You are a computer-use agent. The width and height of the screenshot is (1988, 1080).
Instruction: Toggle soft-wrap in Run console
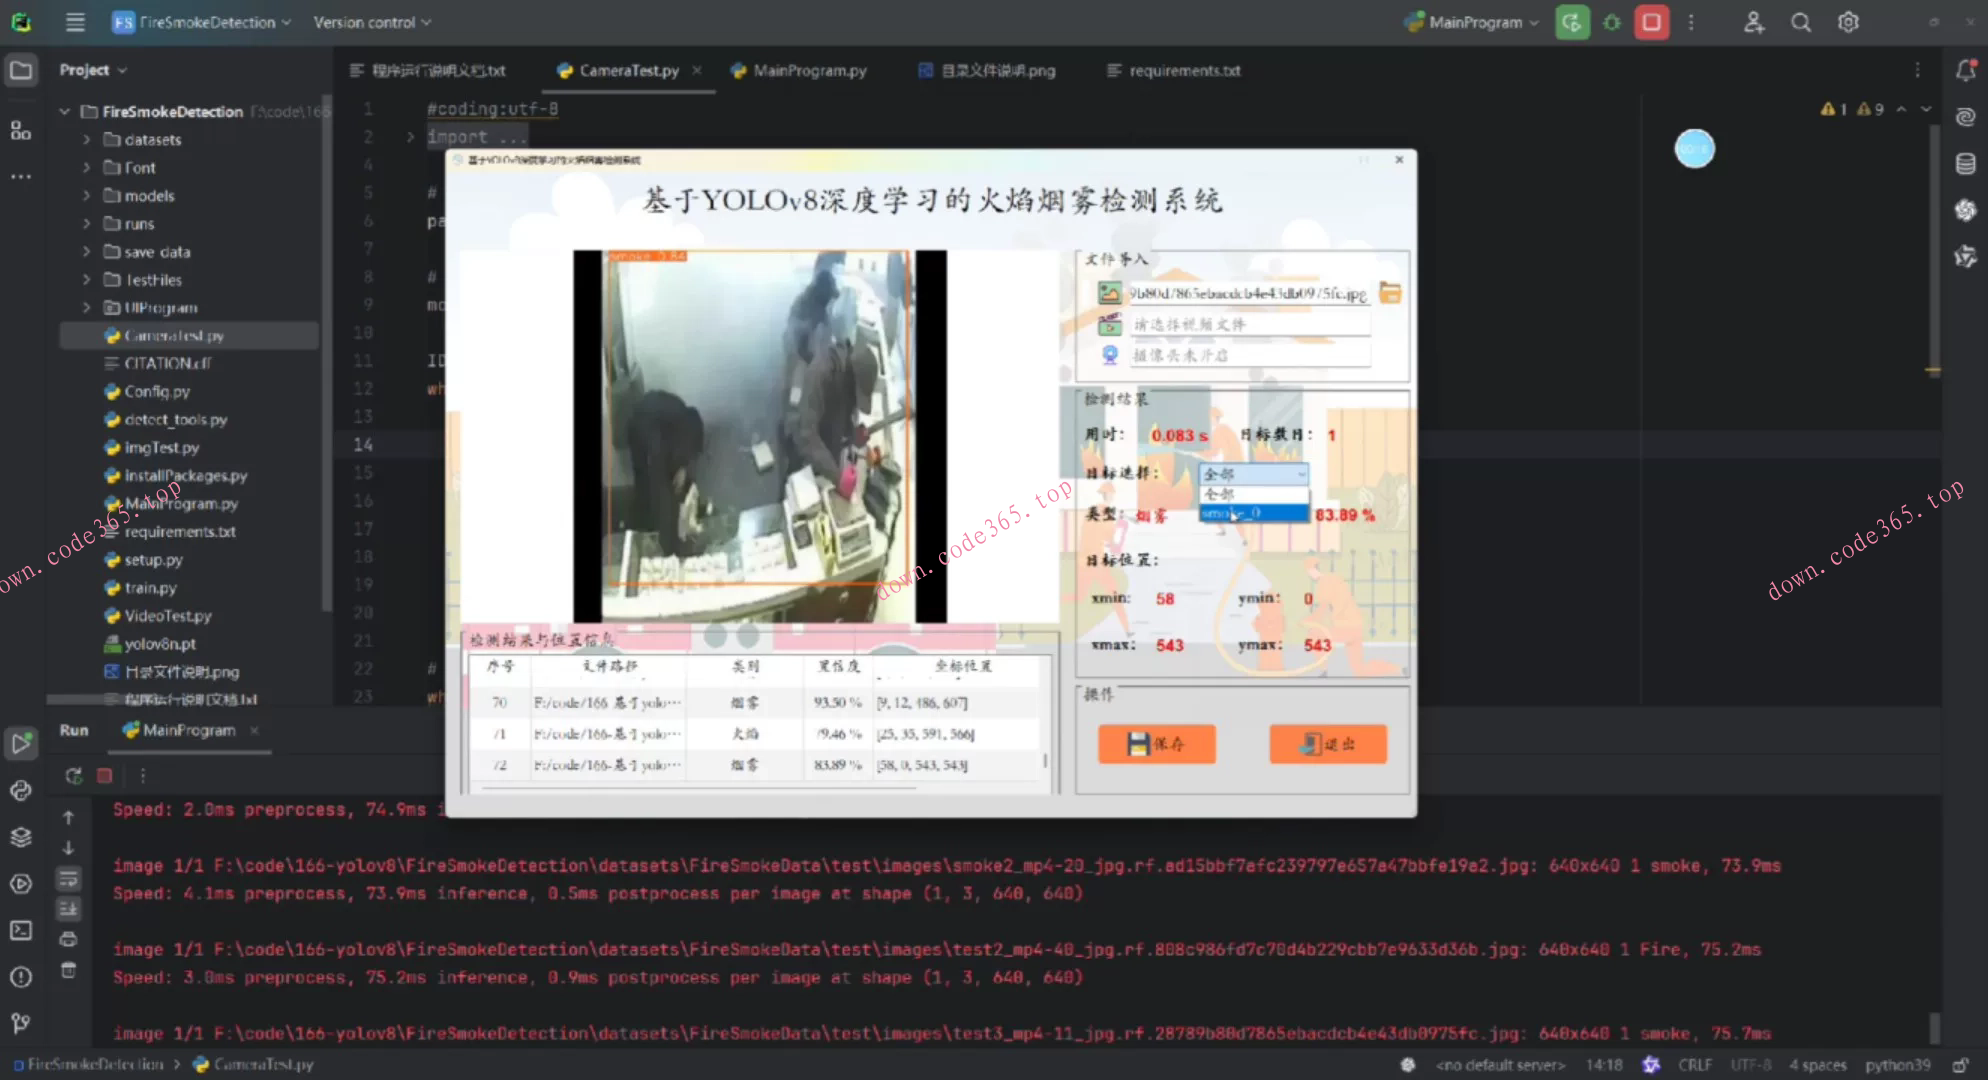click(x=68, y=878)
